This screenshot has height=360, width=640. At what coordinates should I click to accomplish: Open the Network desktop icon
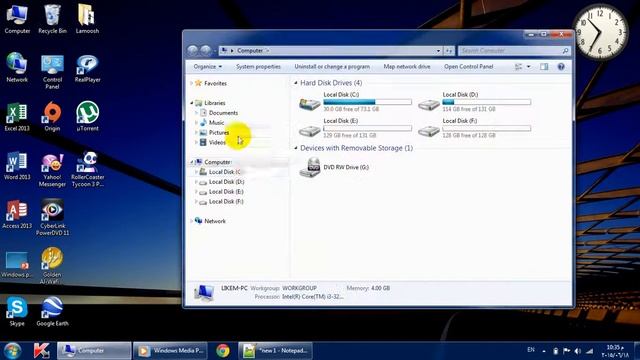click(17, 68)
